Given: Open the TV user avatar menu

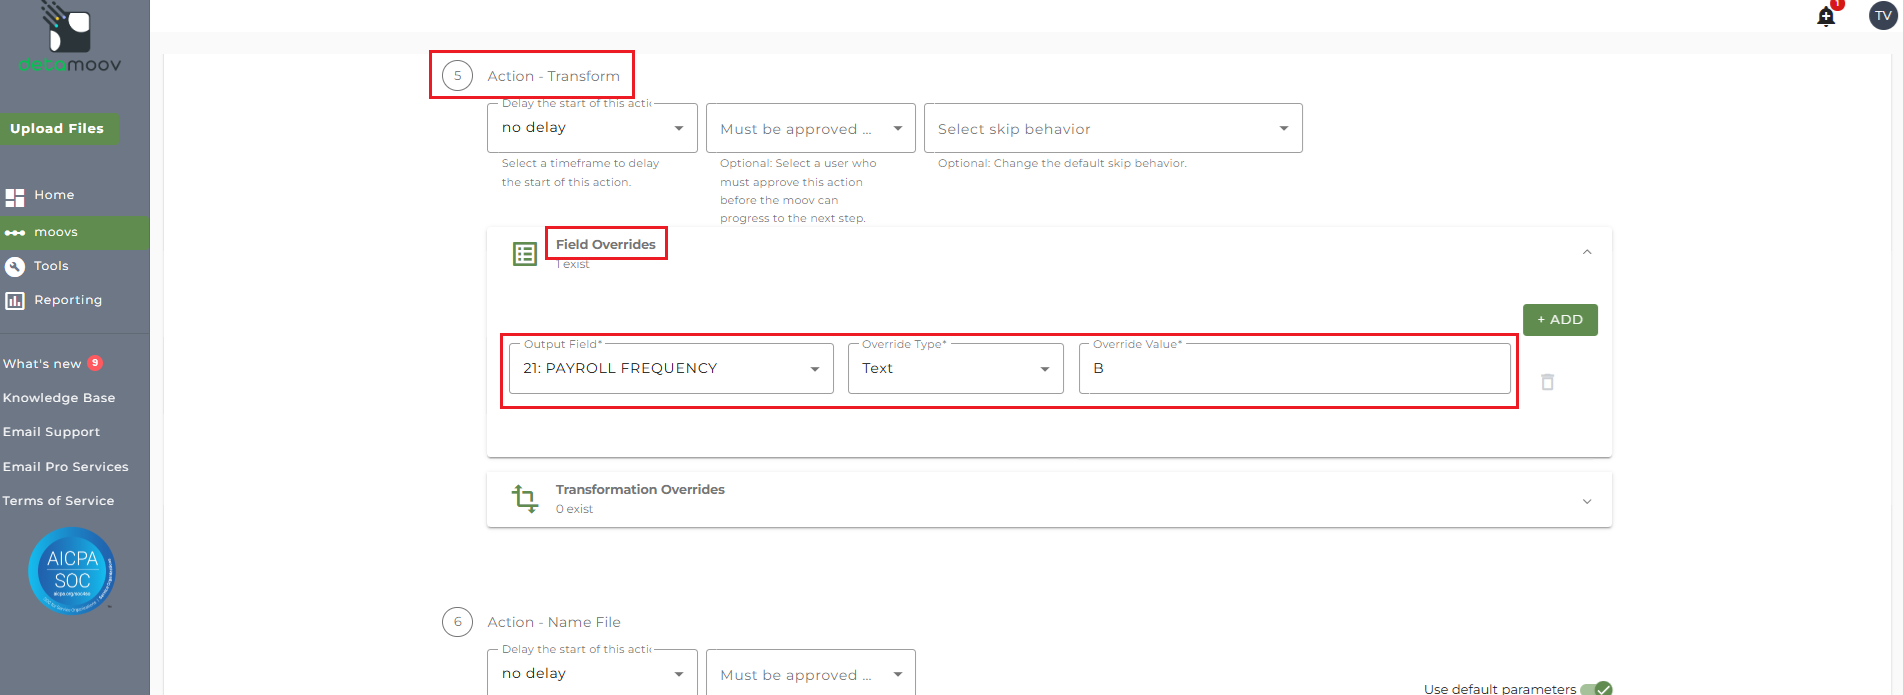Looking at the screenshot, I should 1883,15.
